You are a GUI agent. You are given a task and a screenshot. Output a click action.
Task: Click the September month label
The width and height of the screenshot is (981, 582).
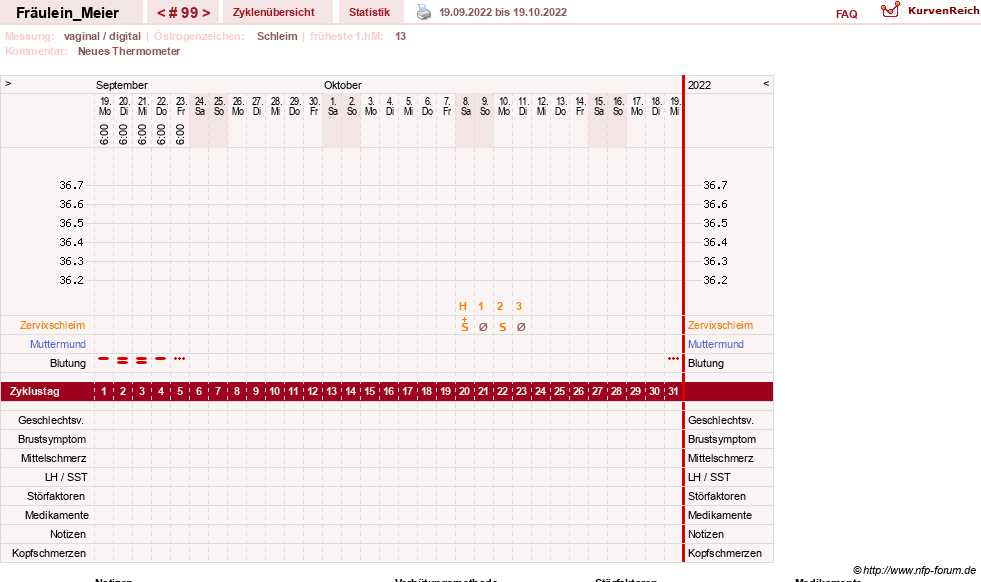coord(122,85)
